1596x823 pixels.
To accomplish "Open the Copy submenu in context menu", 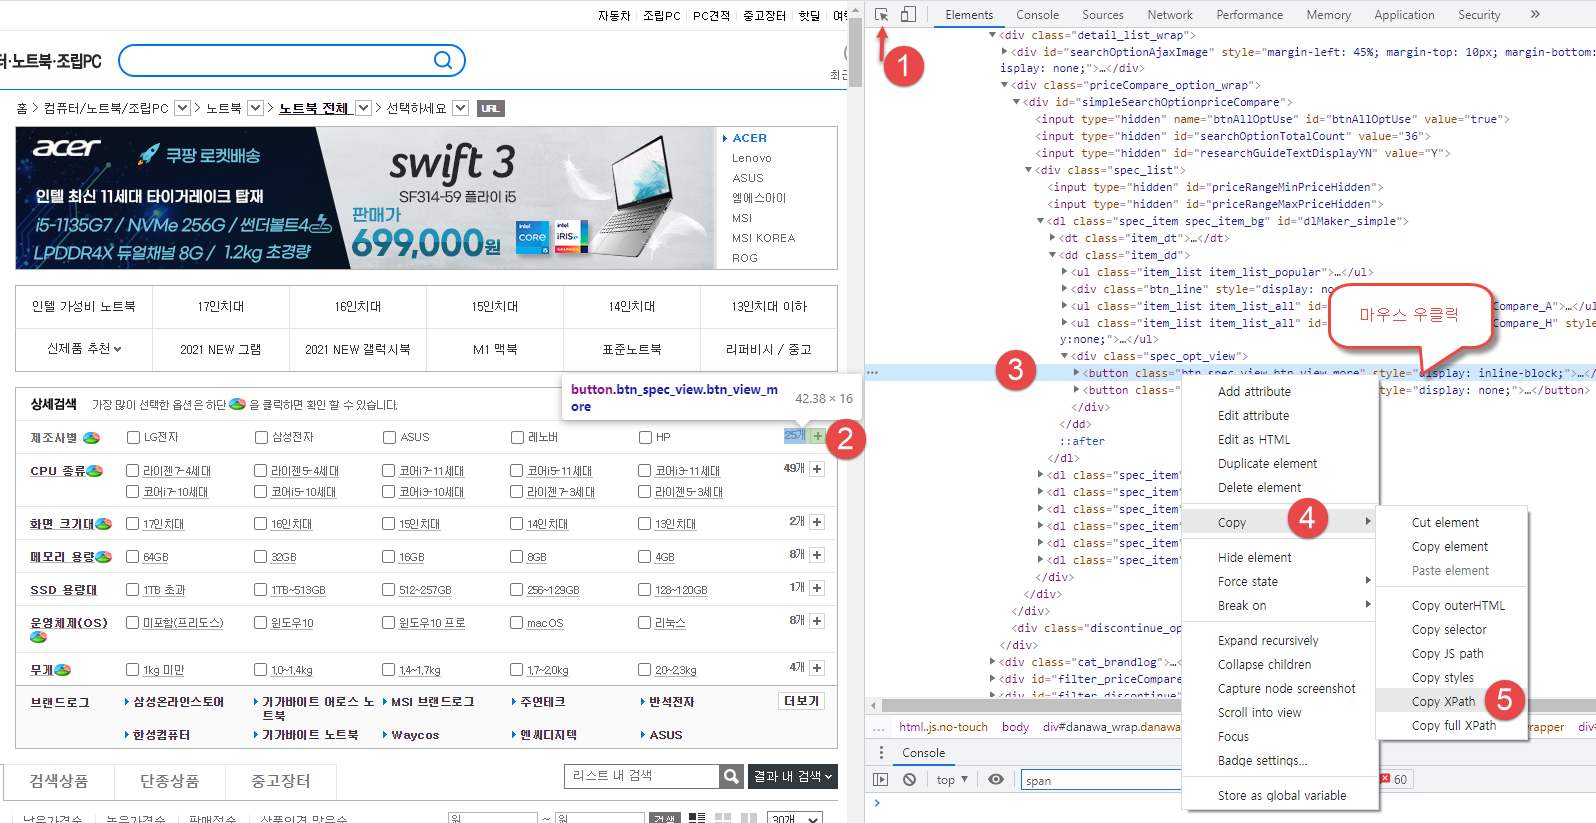I will tap(1278, 522).
